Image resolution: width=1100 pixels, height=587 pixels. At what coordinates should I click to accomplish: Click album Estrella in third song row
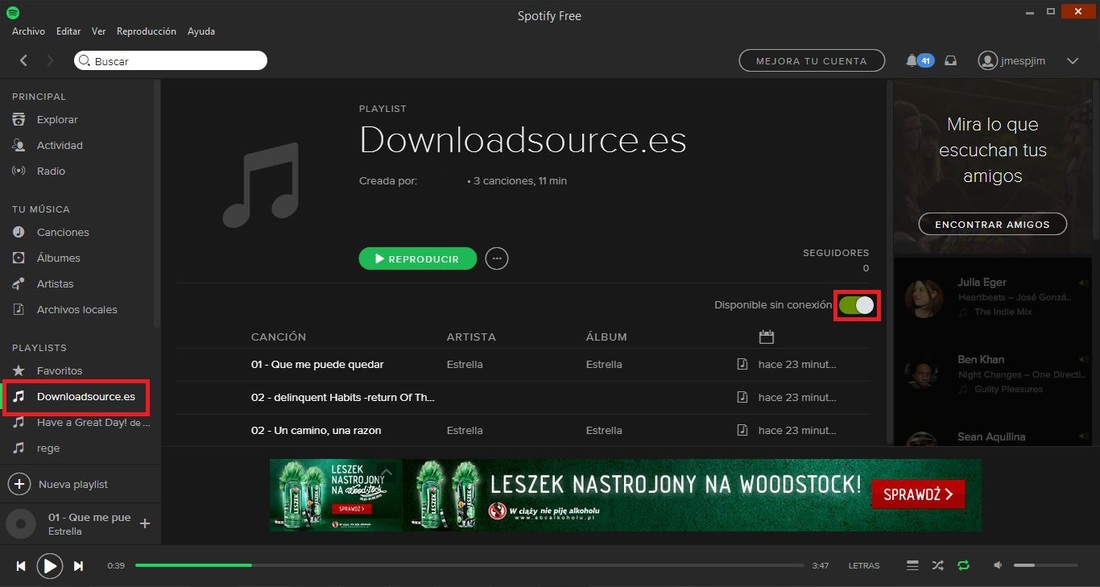click(x=604, y=431)
